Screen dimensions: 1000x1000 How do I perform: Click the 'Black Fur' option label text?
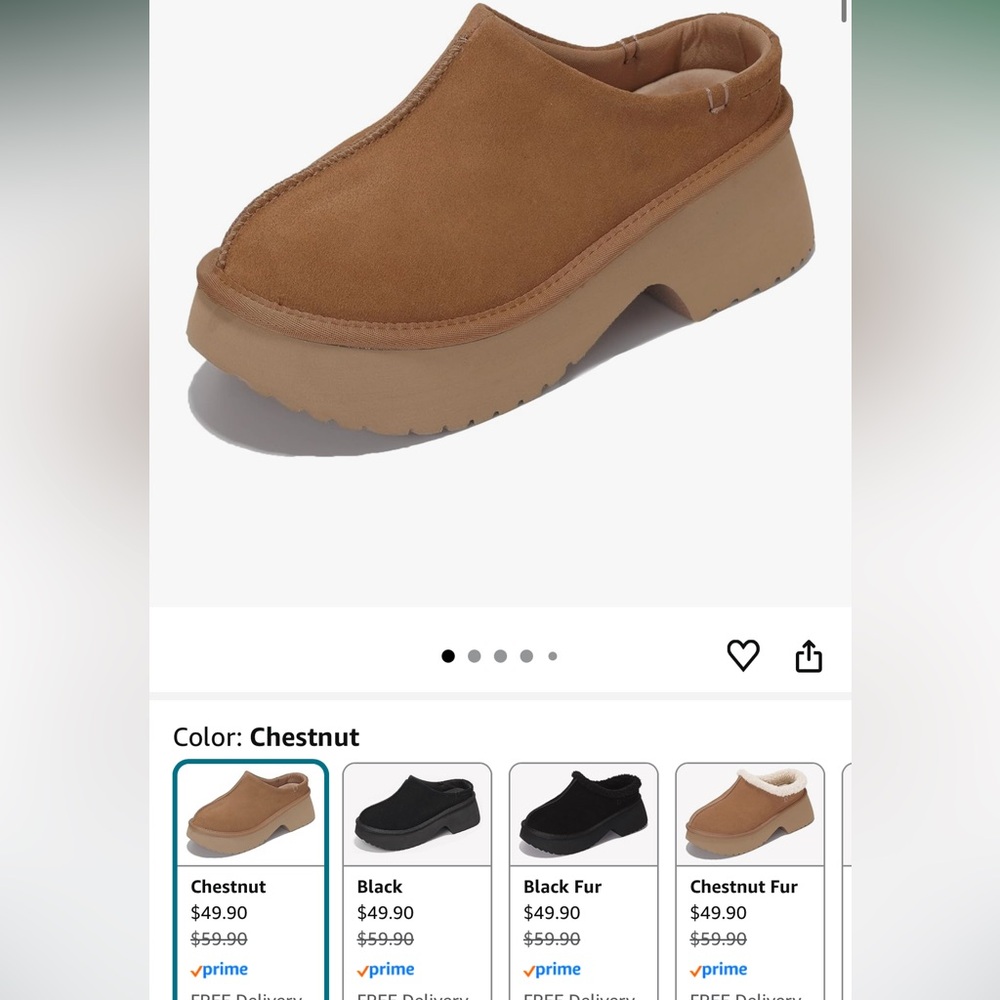(562, 886)
